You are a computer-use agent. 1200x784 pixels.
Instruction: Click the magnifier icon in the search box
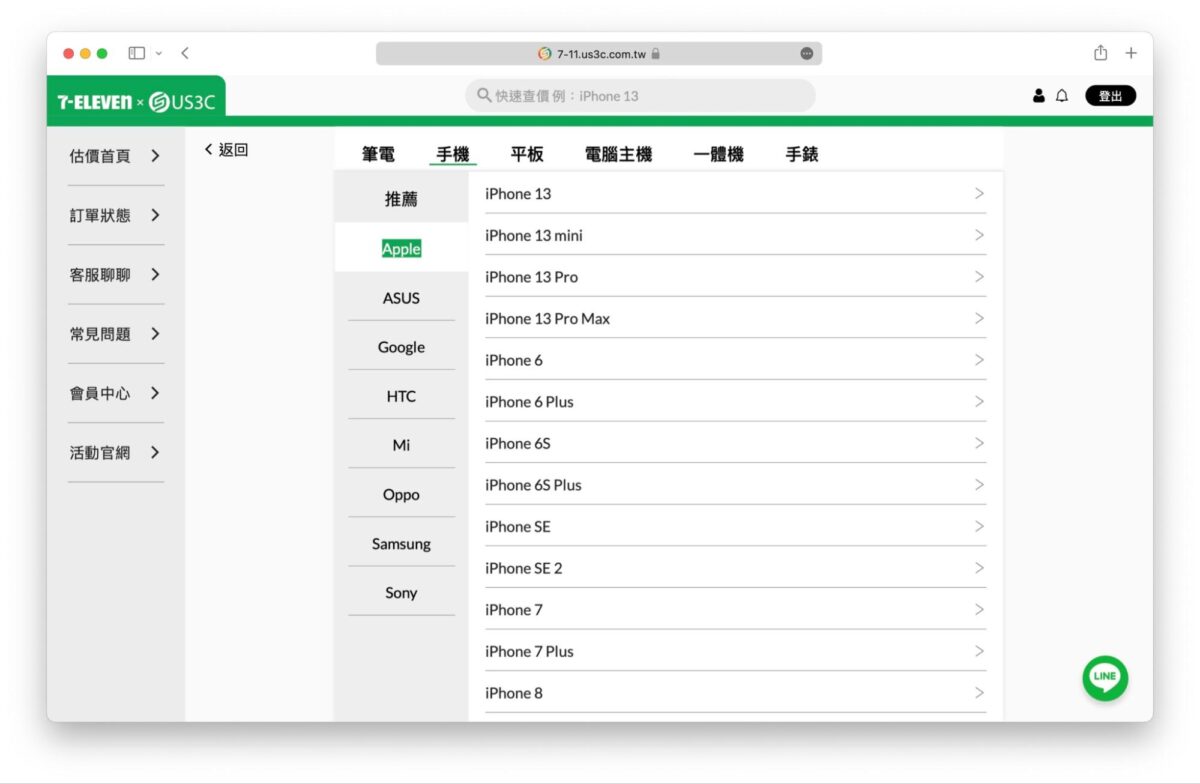(x=484, y=96)
